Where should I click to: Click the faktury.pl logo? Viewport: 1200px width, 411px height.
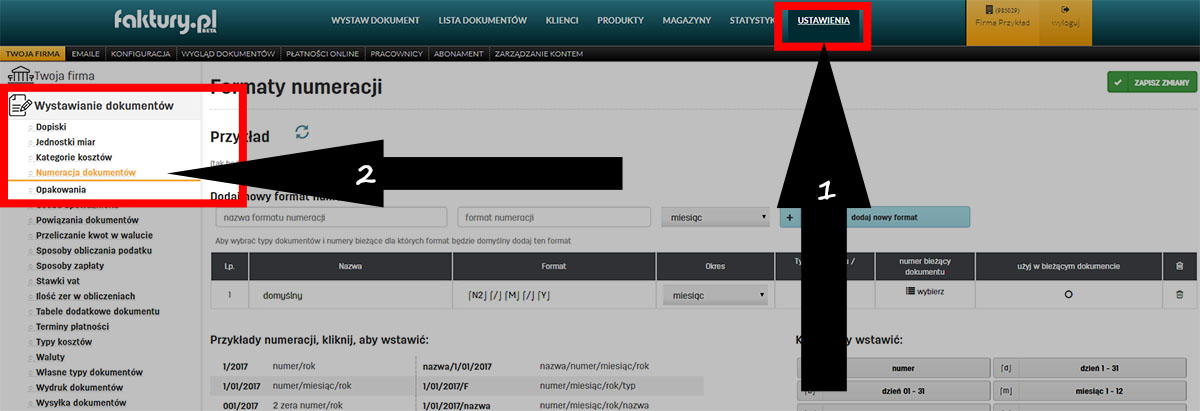tap(165, 20)
